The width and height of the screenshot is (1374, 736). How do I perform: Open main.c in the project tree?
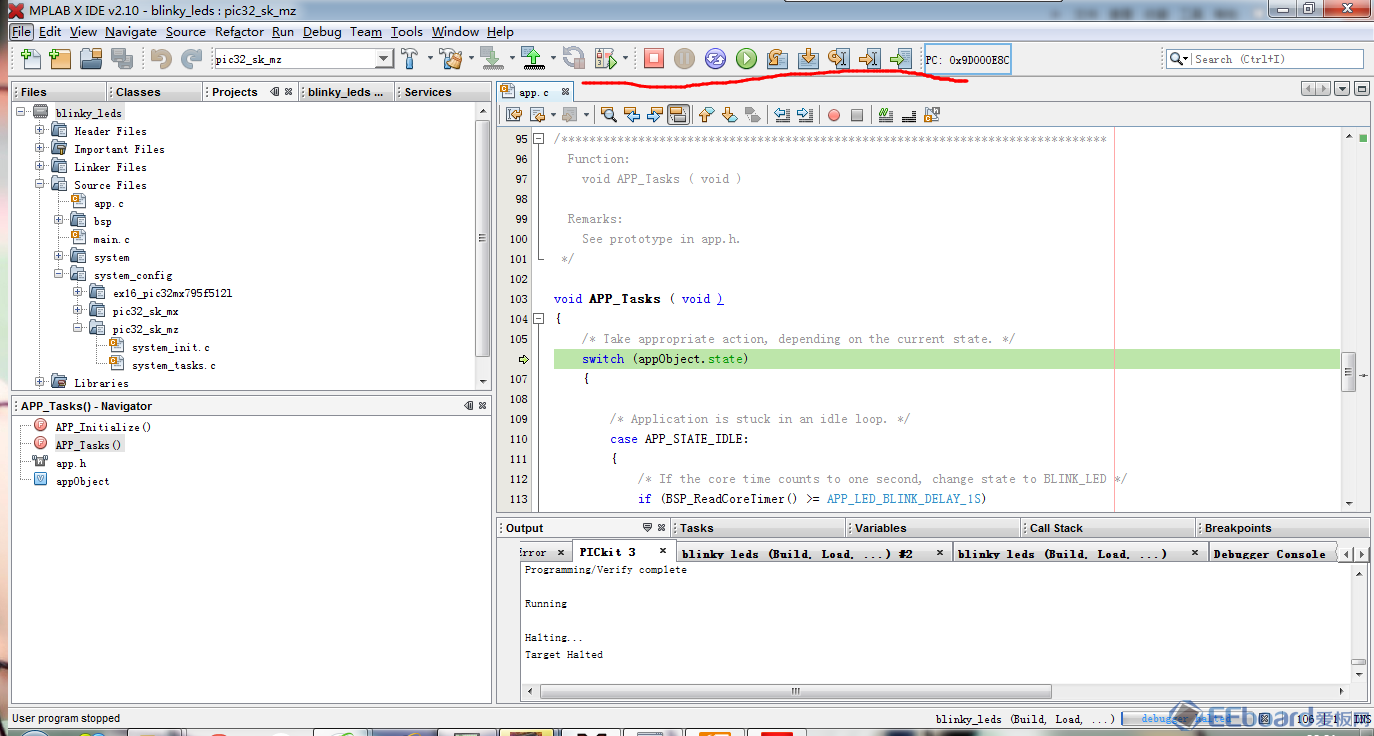tap(111, 239)
